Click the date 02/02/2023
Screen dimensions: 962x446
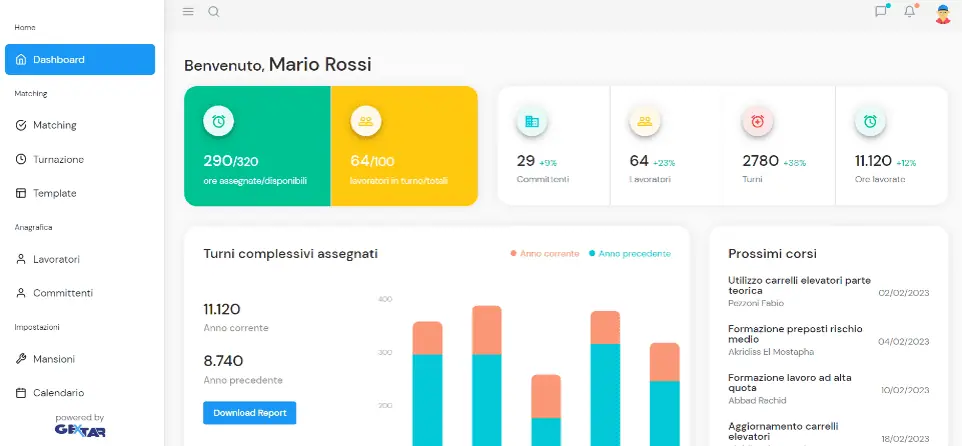[904, 293]
